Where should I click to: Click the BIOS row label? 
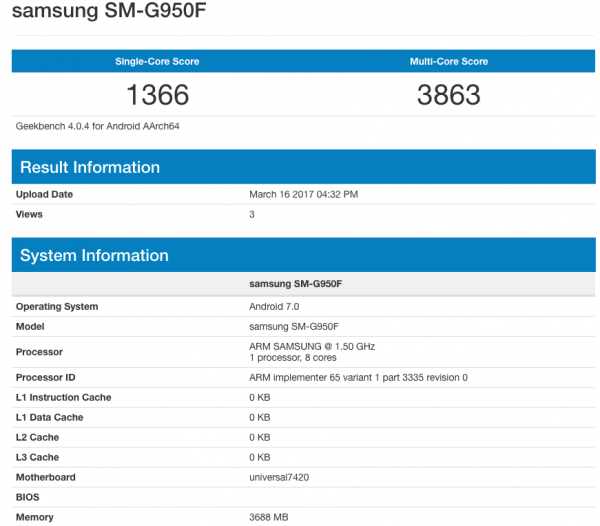[x=28, y=497]
